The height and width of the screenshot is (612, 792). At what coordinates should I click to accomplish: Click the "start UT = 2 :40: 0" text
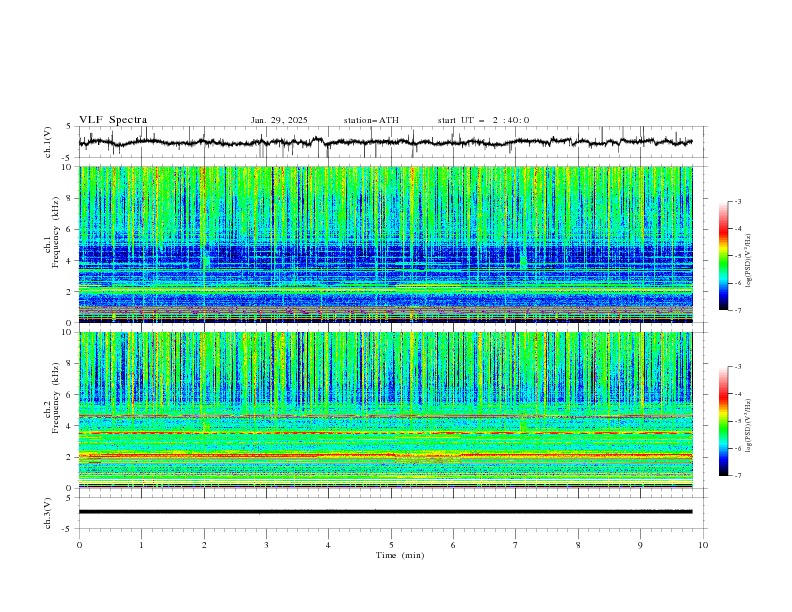point(483,120)
